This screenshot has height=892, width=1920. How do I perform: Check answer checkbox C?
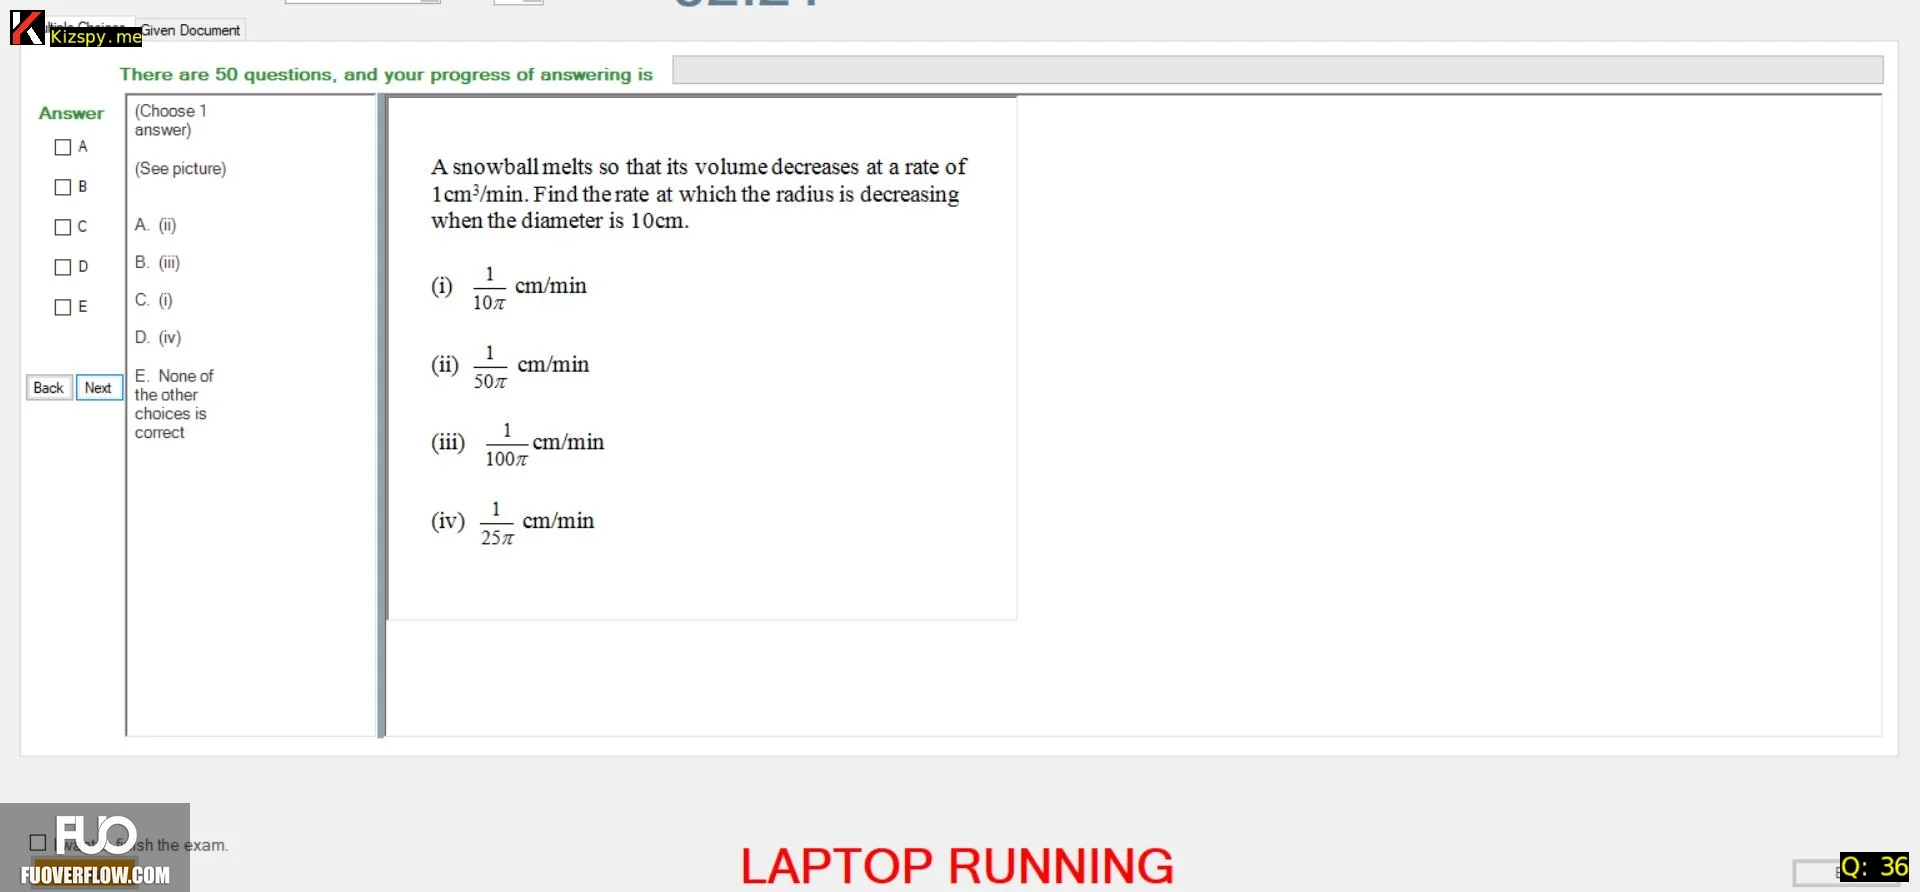point(63,227)
